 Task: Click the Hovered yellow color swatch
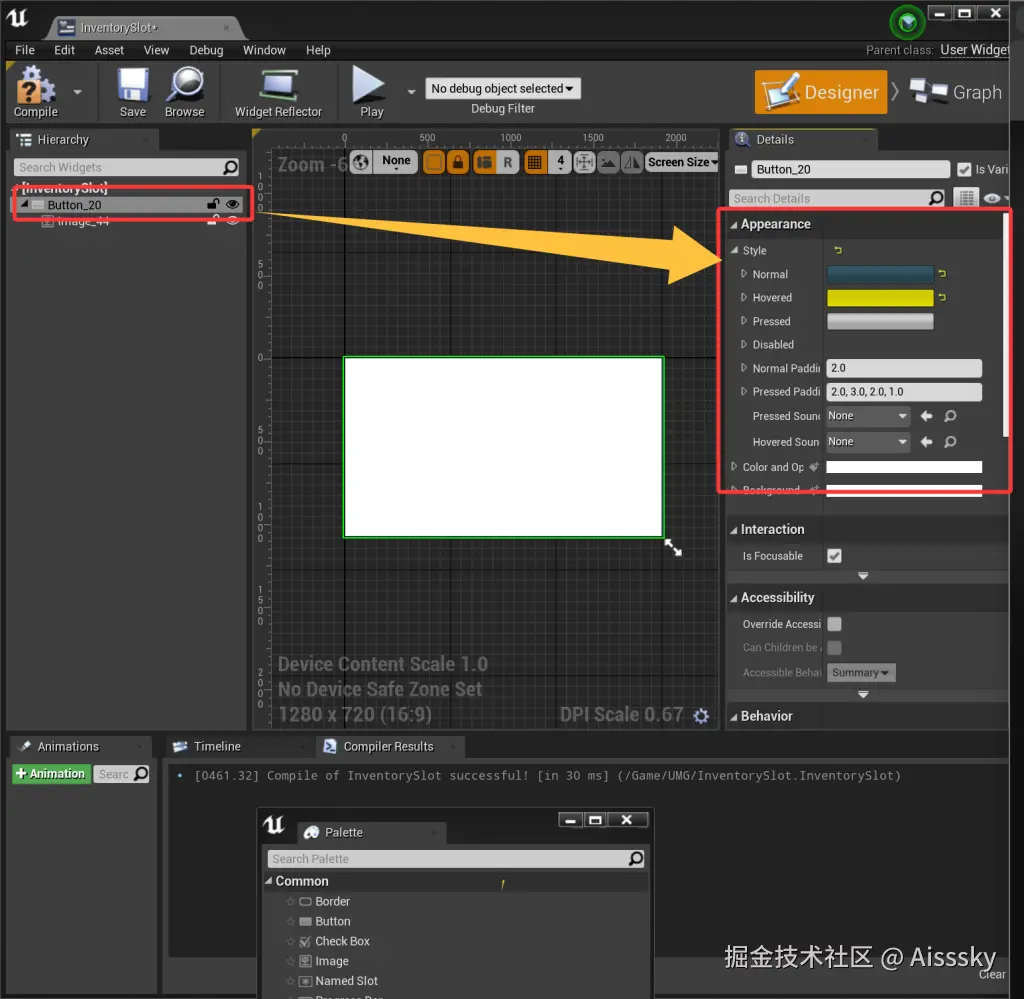pyautogui.click(x=880, y=298)
